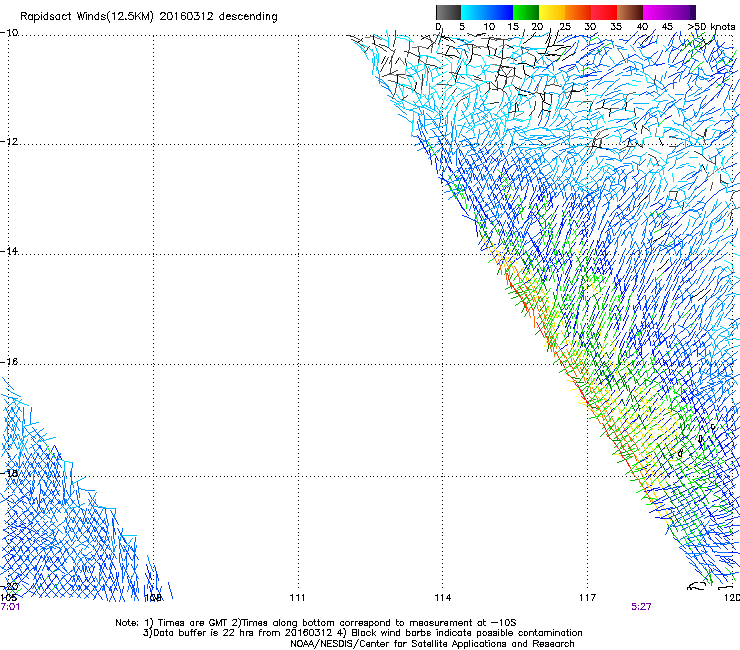Click the 117 longitude axis label
Viewport: 740px width, 650px height.
pos(588,598)
